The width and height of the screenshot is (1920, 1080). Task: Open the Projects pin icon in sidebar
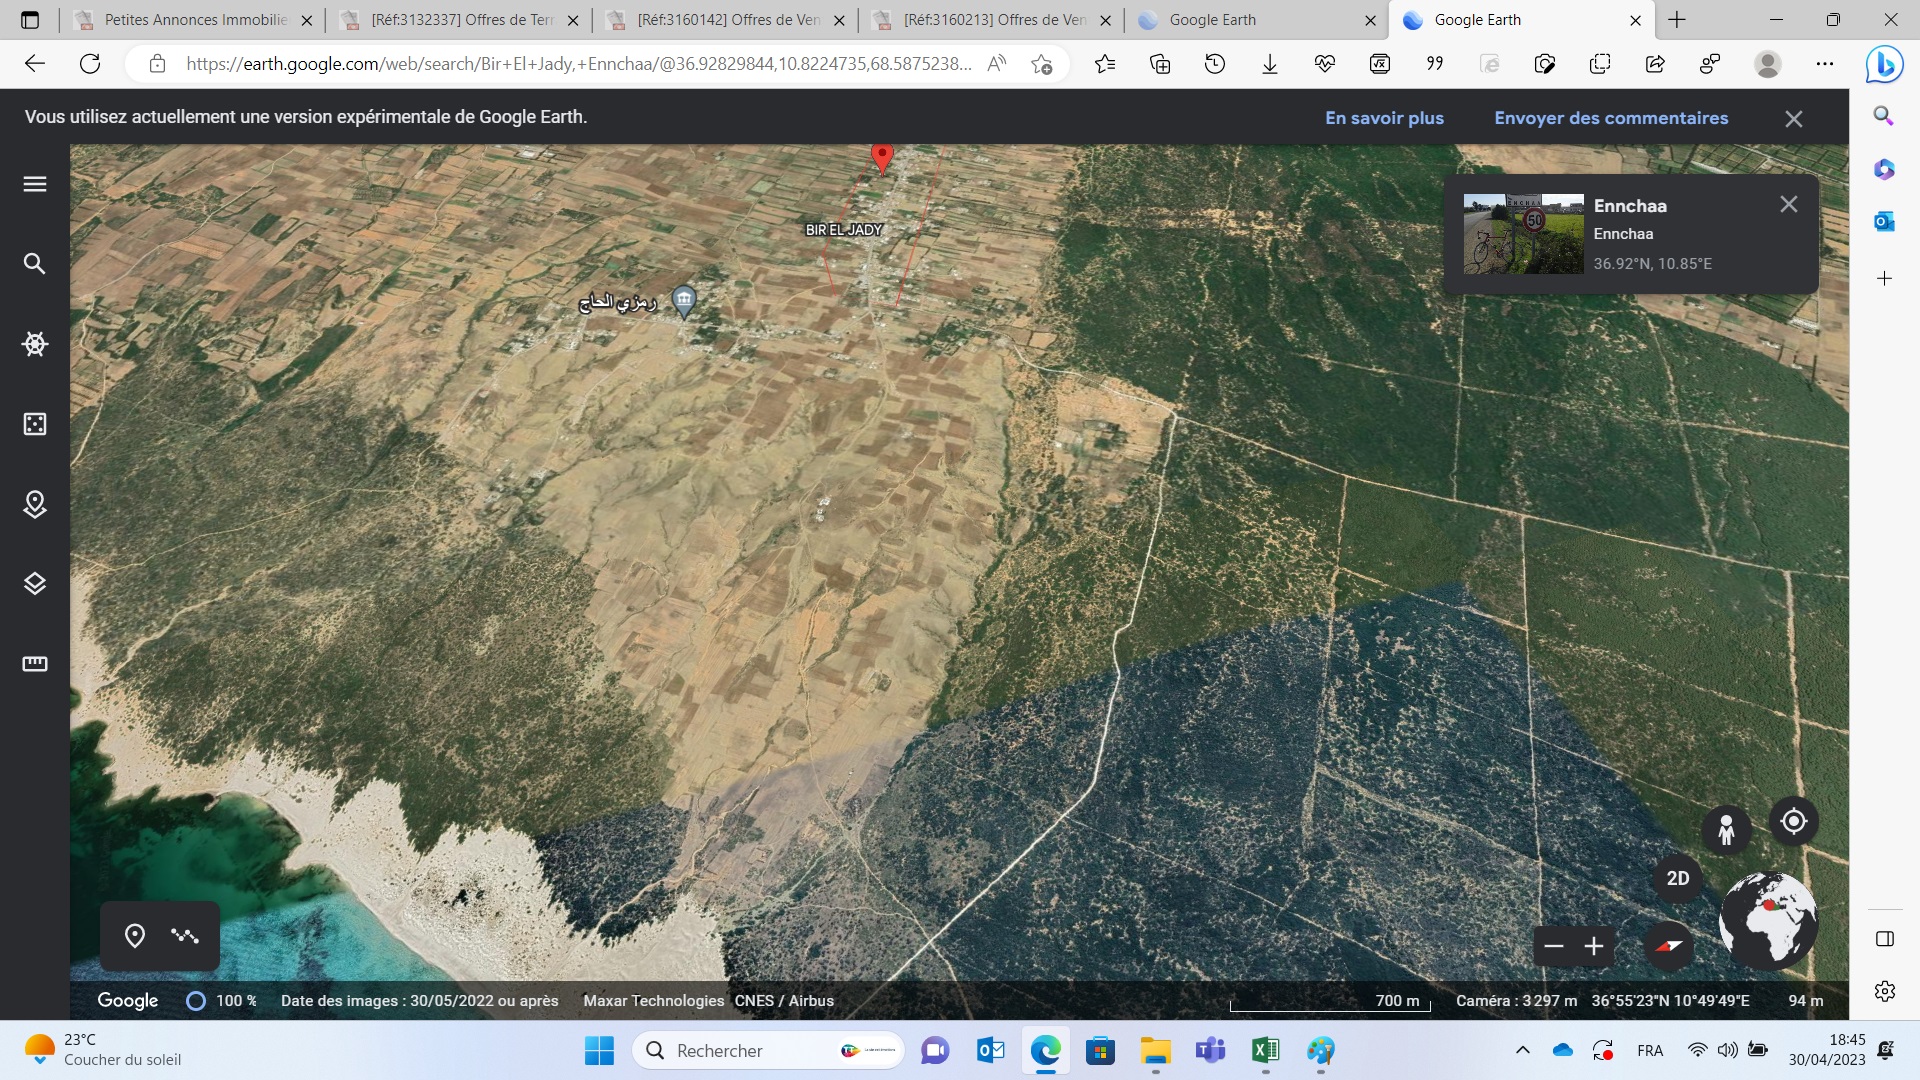35,504
